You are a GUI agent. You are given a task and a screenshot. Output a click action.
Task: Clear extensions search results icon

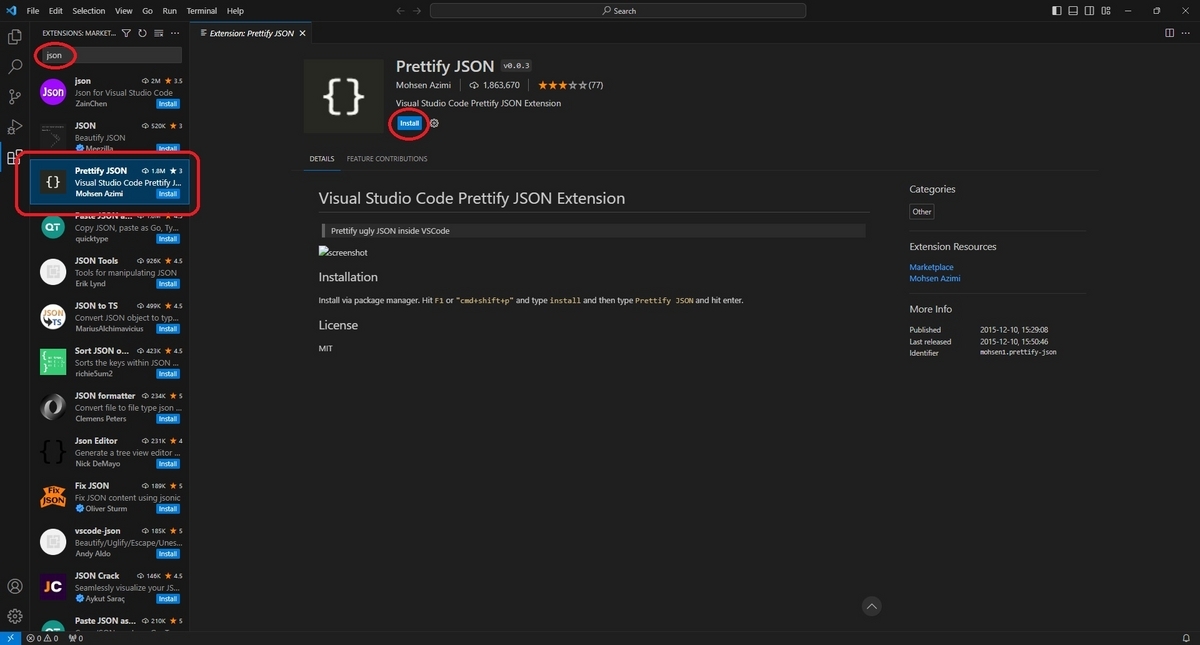coord(158,33)
